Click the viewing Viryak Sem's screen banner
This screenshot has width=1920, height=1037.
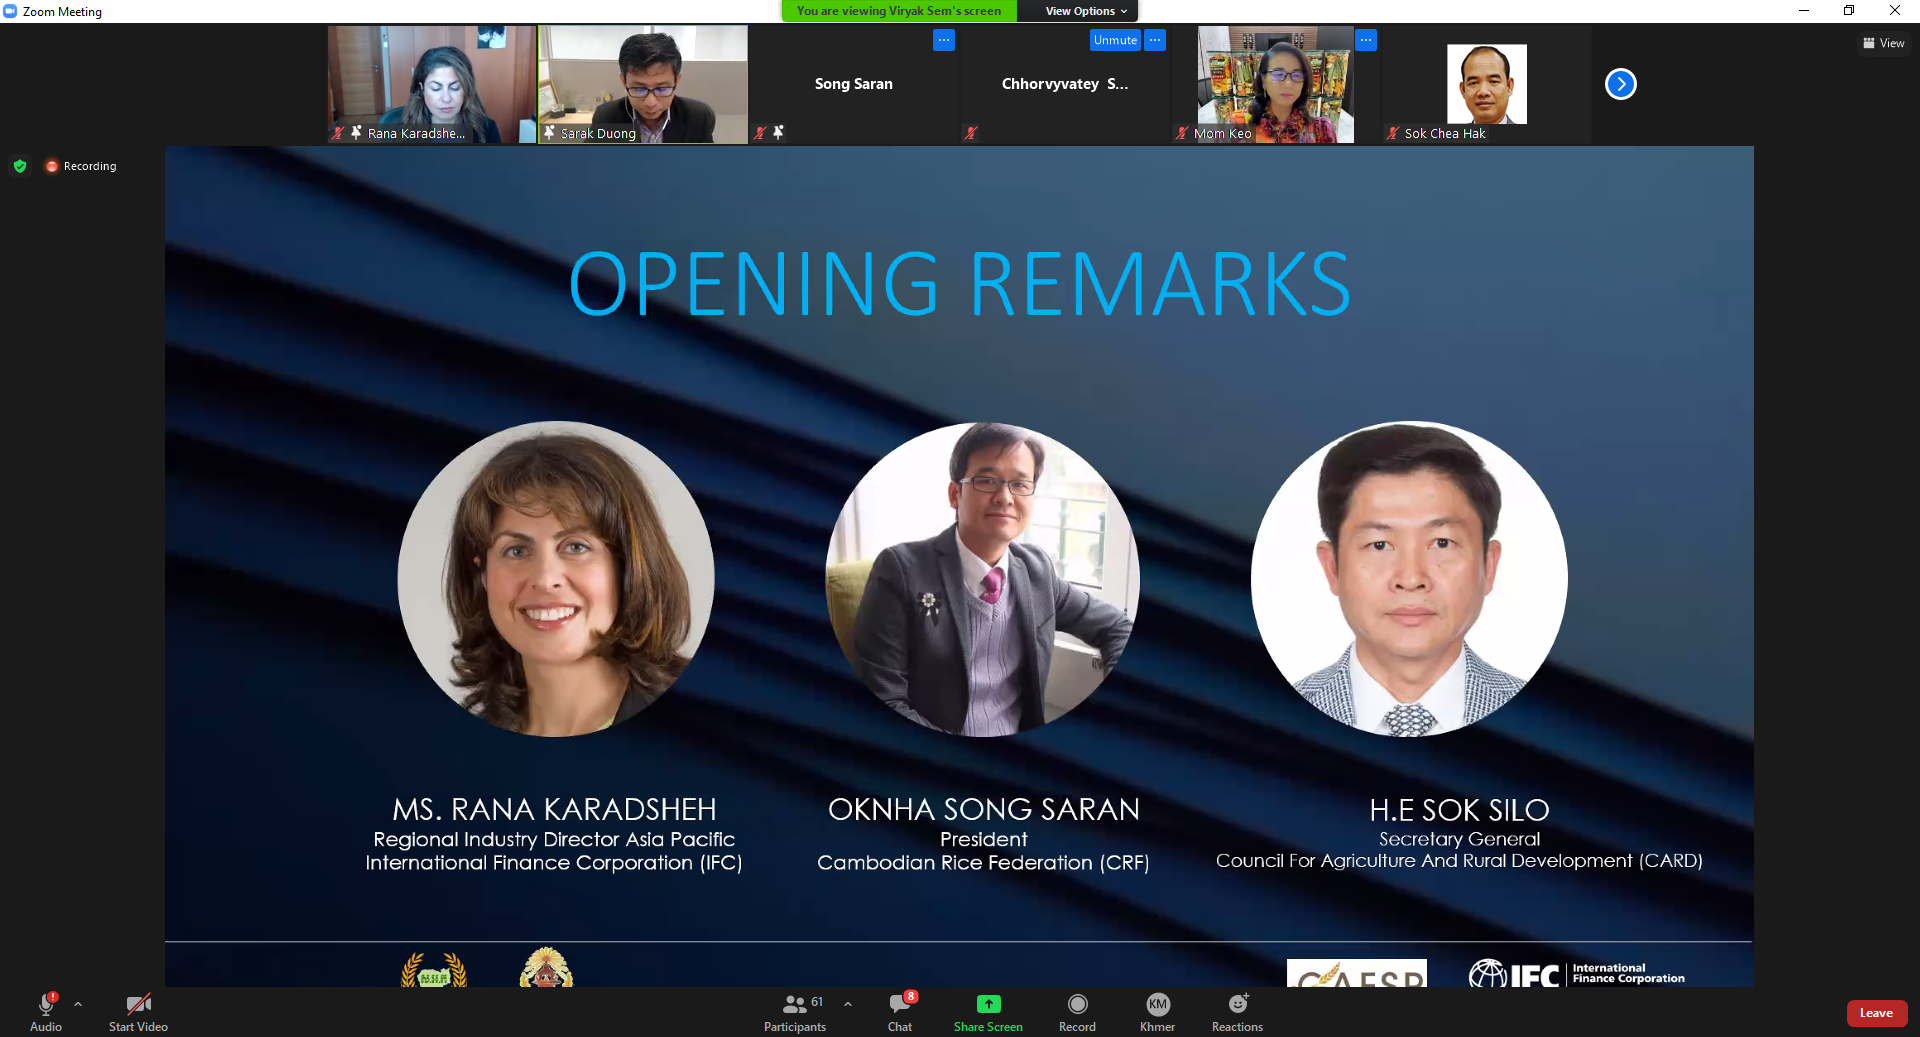tap(899, 11)
